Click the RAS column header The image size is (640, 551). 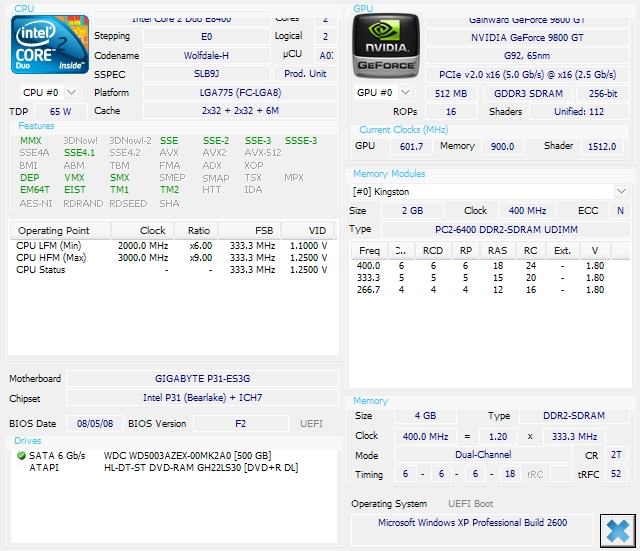498,251
